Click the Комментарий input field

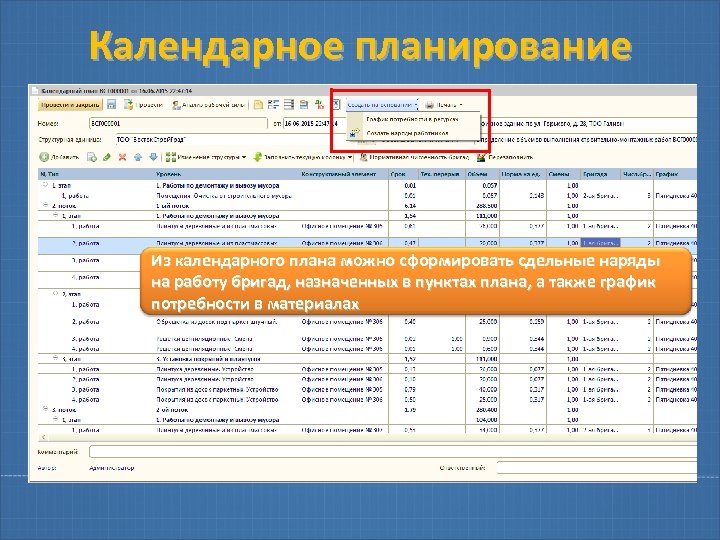pos(393,452)
